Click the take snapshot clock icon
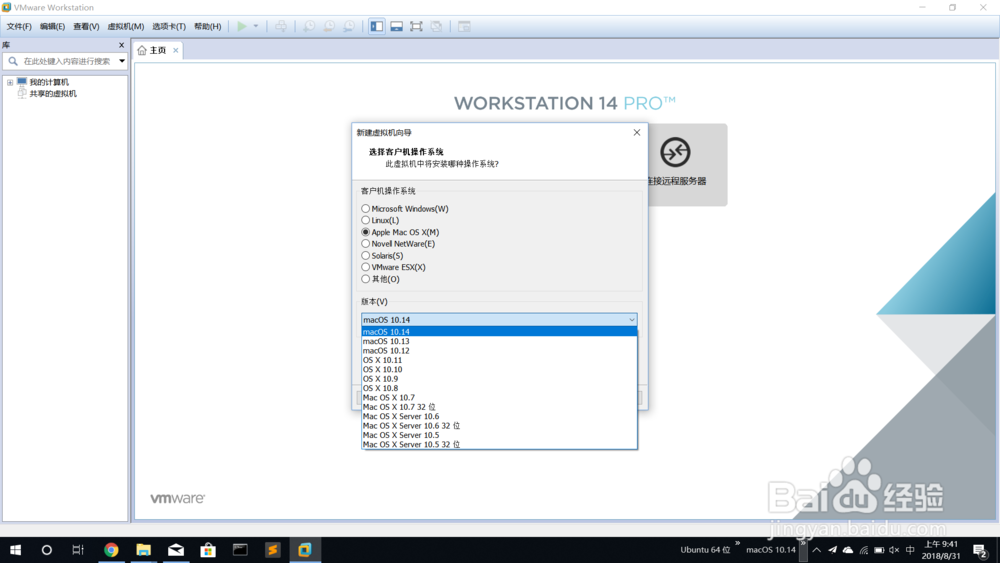 (x=309, y=26)
